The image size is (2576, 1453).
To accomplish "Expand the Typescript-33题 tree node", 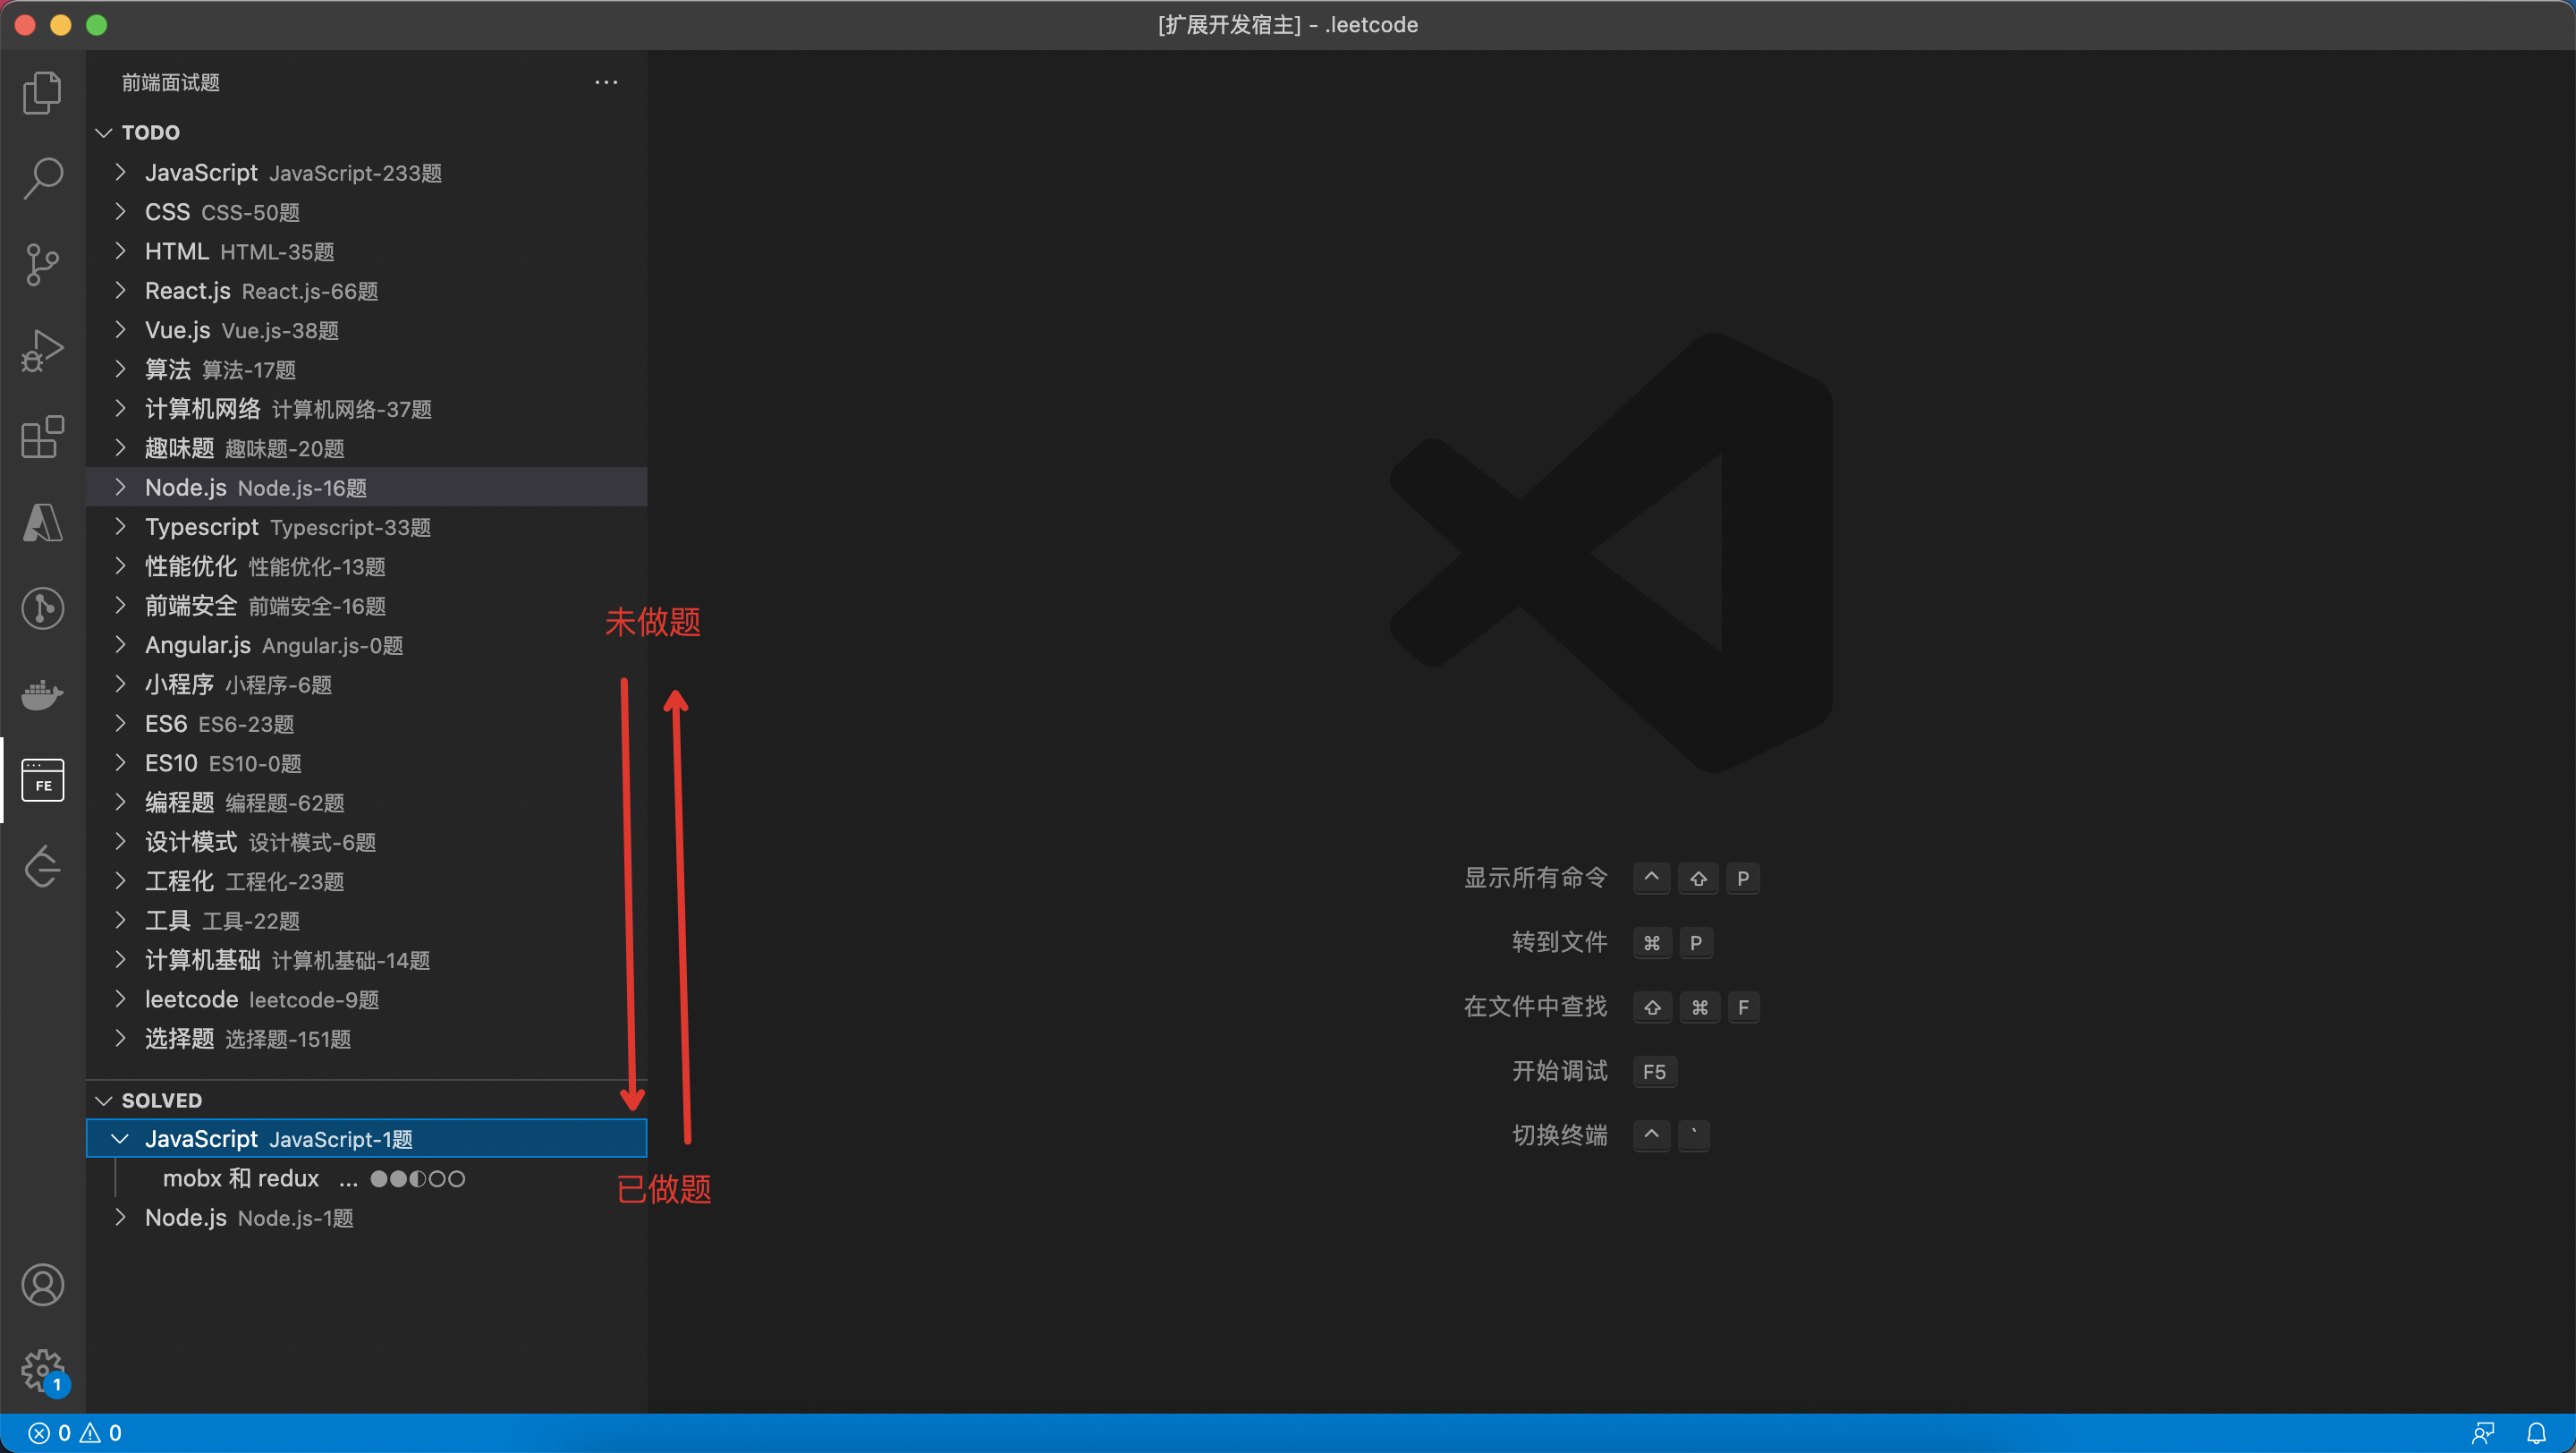I will [x=287, y=527].
